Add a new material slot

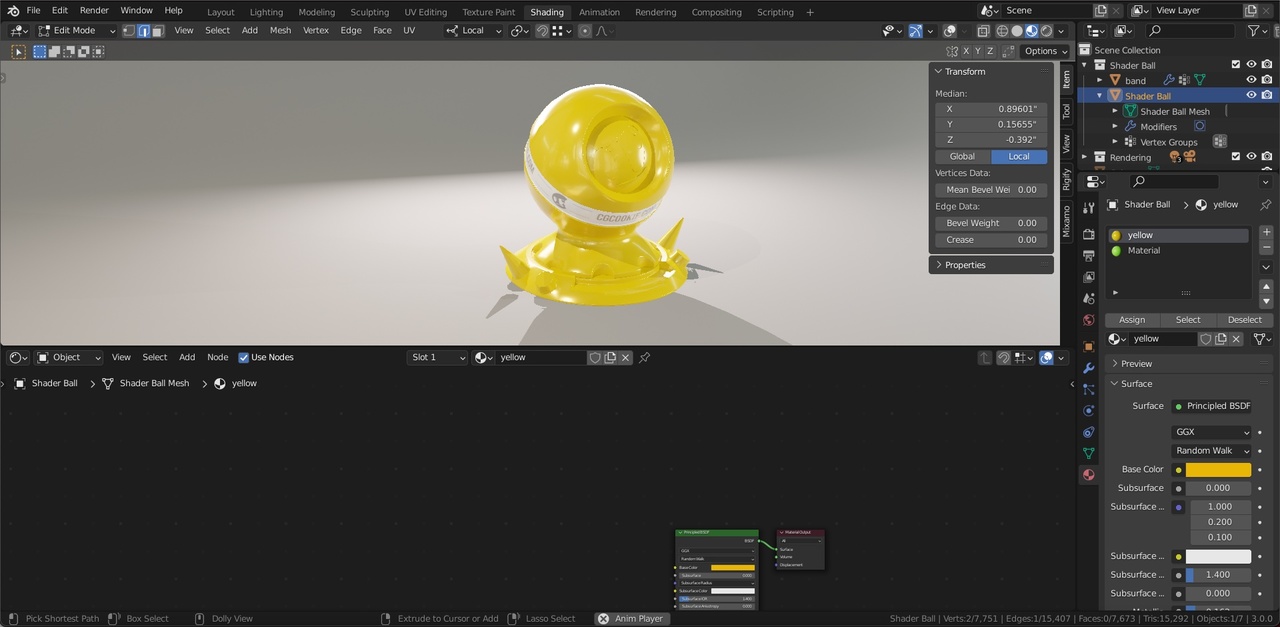(1266, 232)
